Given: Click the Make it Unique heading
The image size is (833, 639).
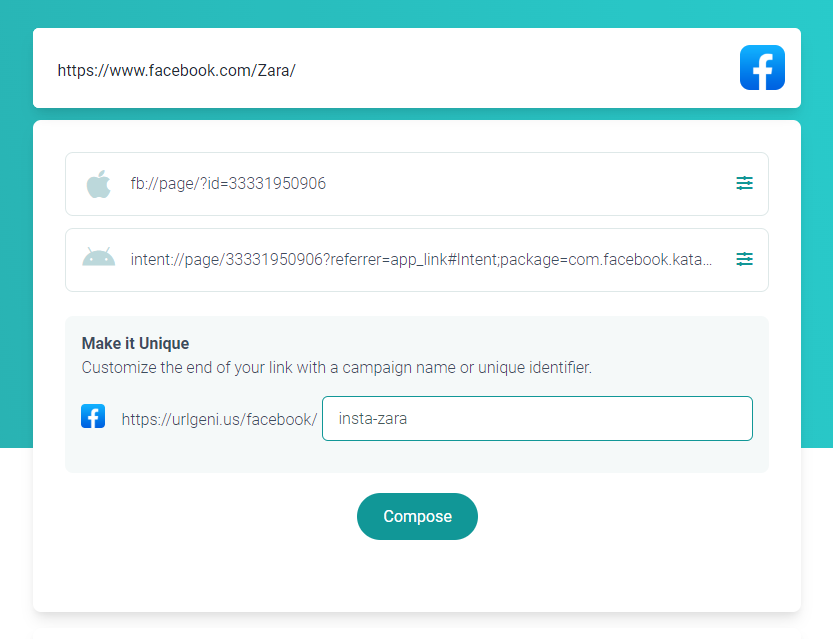Looking at the screenshot, I should (x=135, y=344).
